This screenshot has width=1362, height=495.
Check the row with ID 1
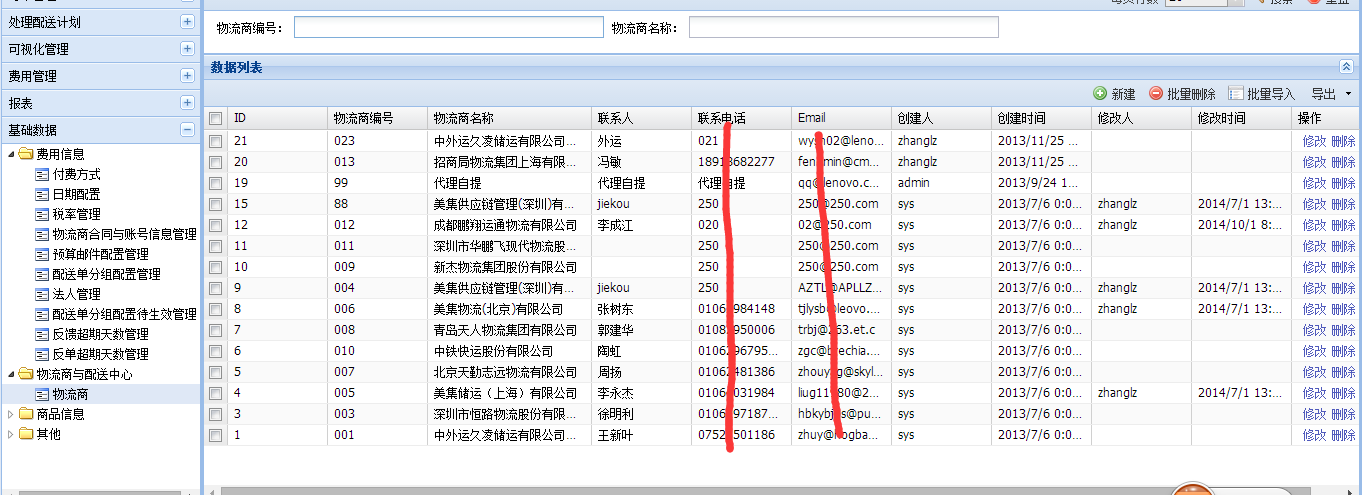click(215, 435)
